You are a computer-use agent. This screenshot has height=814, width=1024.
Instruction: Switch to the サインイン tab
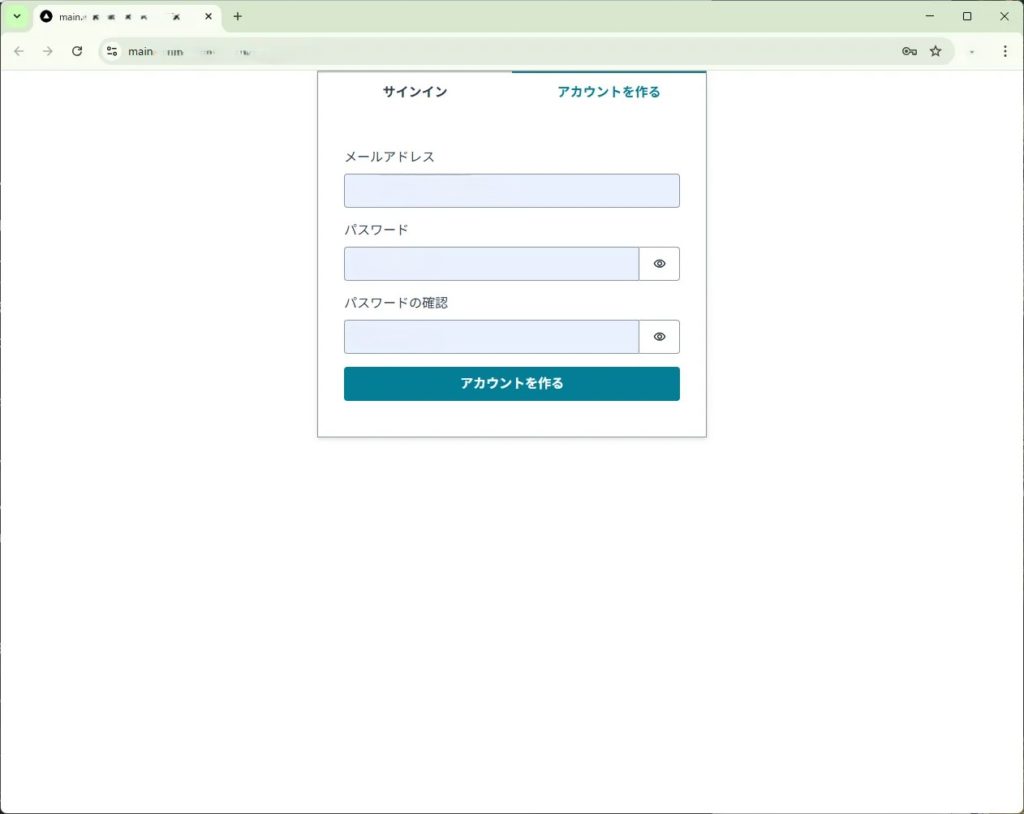pos(415,92)
